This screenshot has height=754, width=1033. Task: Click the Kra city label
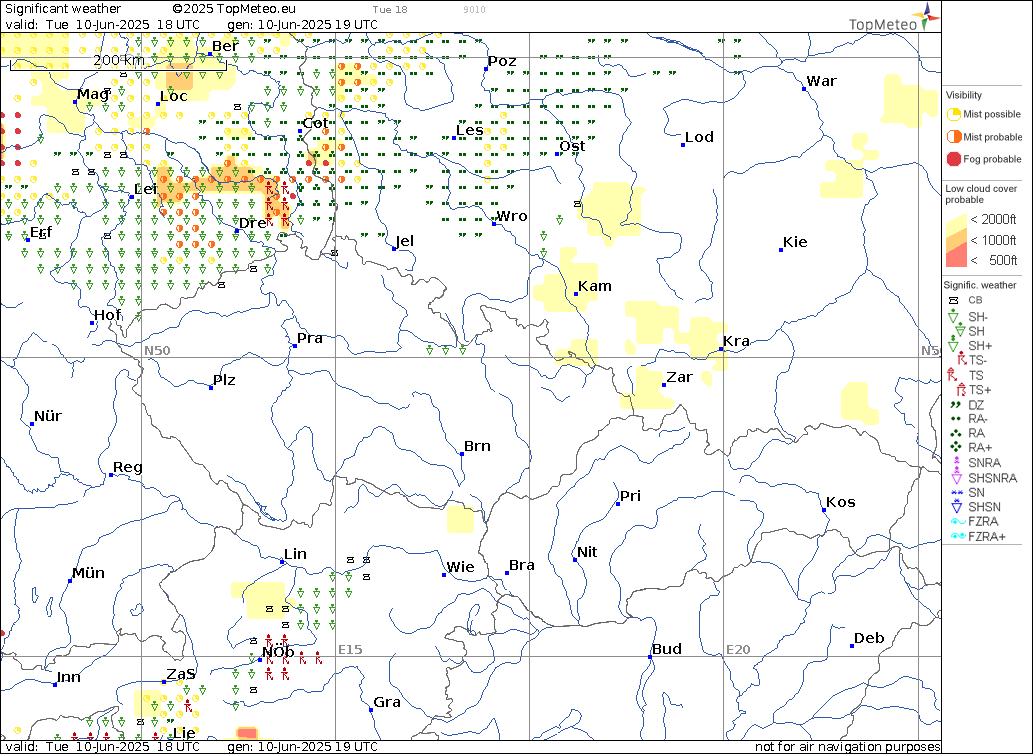(x=736, y=341)
